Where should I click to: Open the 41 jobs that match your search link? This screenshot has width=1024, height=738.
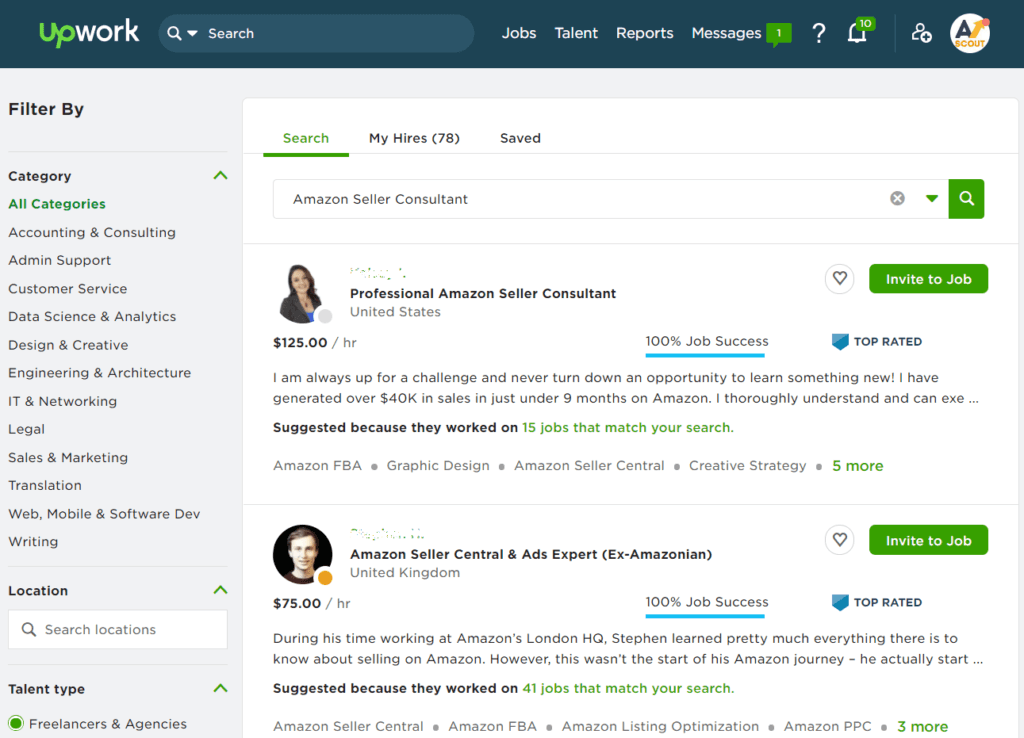tap(628, 688)
